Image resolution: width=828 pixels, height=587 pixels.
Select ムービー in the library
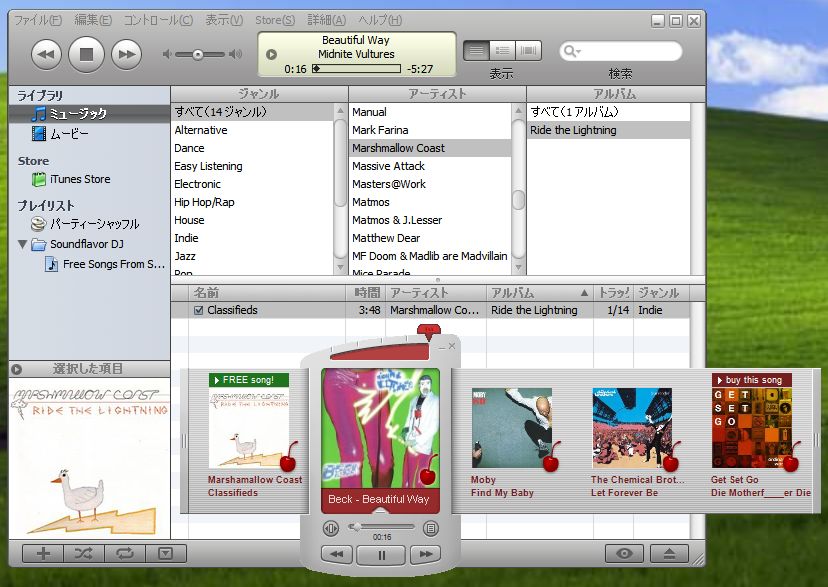[89, 134]
